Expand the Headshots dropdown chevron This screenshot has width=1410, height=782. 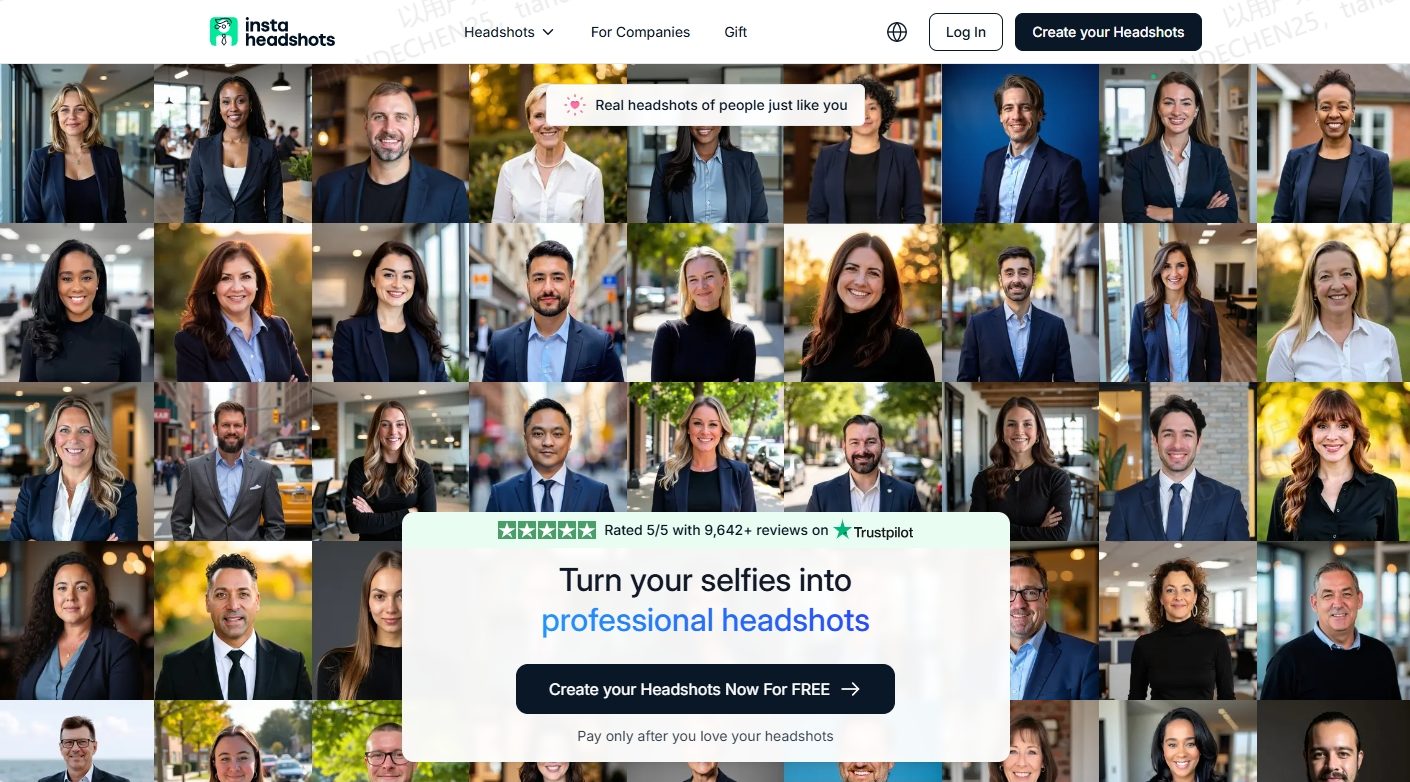pos(548,32)
